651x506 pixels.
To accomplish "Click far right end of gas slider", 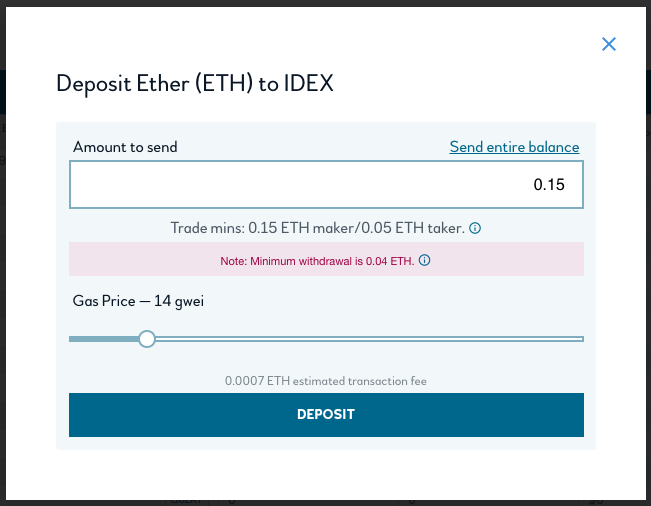I will point(581,339).
